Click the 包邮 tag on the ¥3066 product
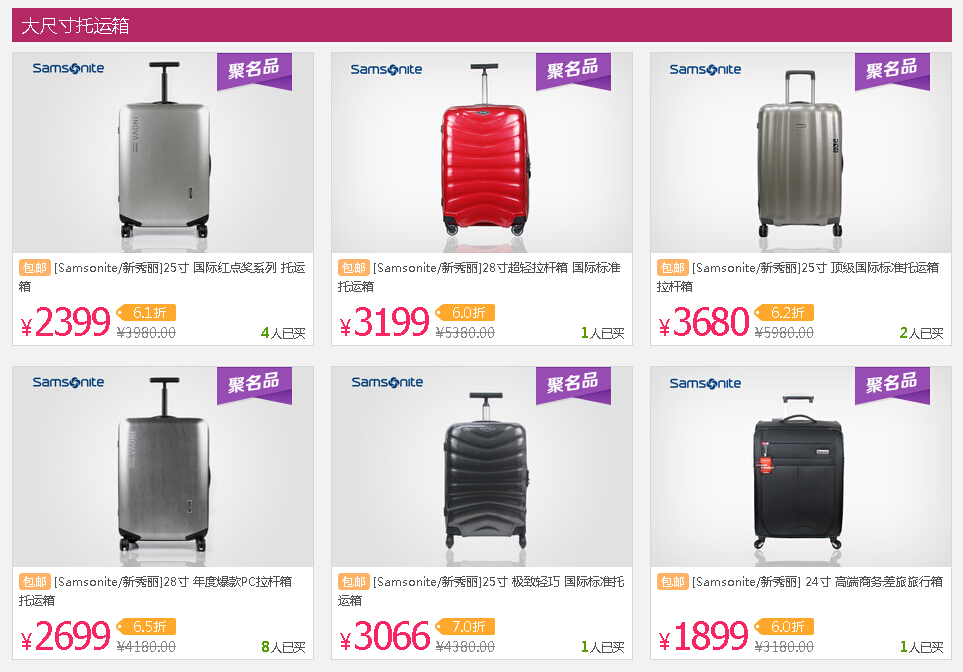Screen dimensions: 963x672 [354, 582]
